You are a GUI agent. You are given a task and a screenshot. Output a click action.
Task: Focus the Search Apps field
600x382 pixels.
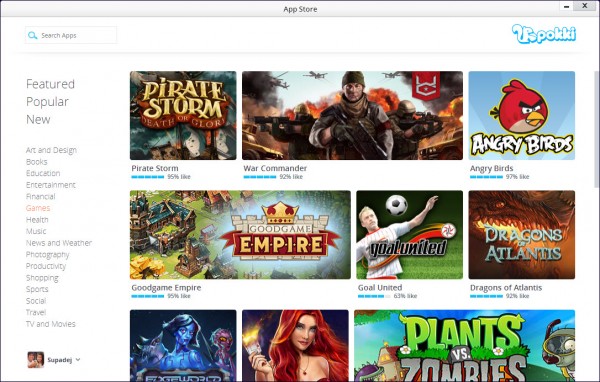pyautogui.click(x=71, y=35)
